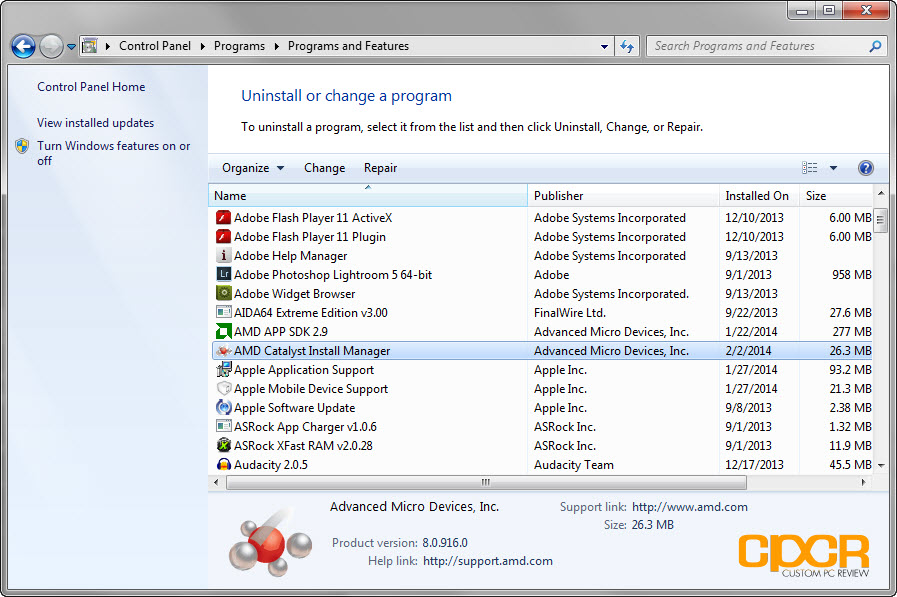This screenshot has height=597, width=897.
Task: Click the Forward arrow navigation button
Action: [51, 47]
